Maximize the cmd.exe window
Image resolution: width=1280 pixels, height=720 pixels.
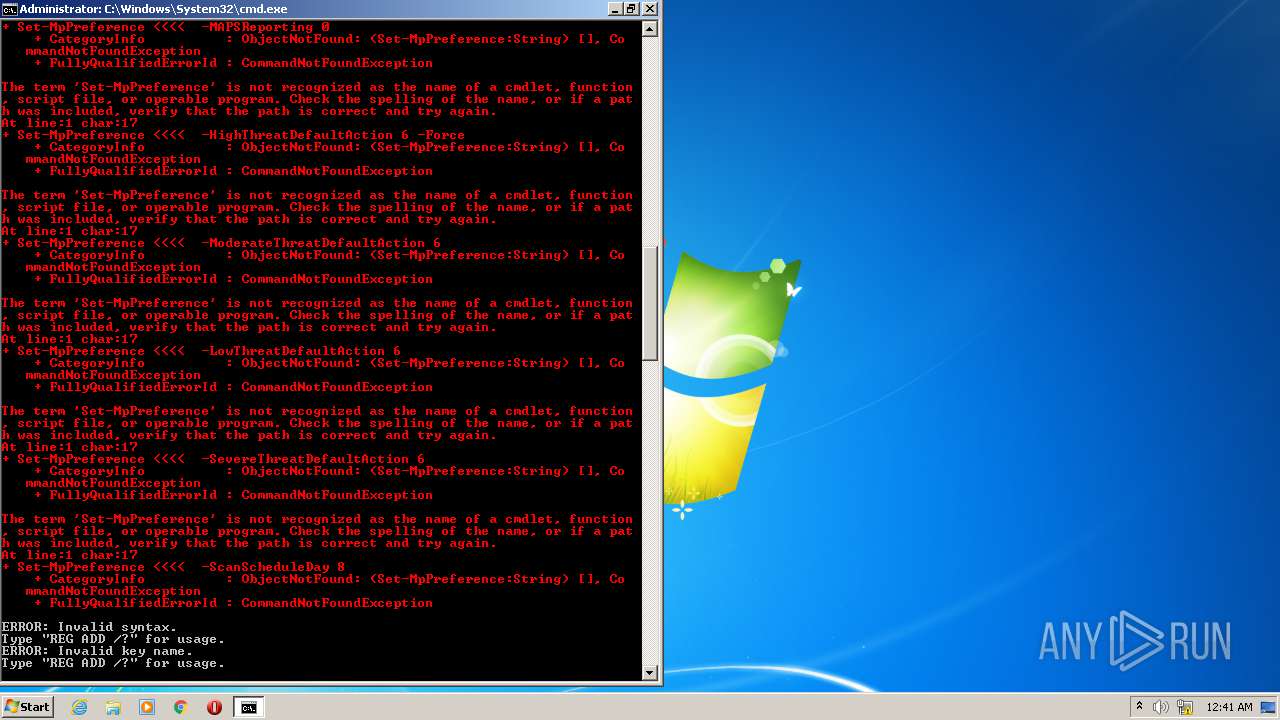coord(631,9)
